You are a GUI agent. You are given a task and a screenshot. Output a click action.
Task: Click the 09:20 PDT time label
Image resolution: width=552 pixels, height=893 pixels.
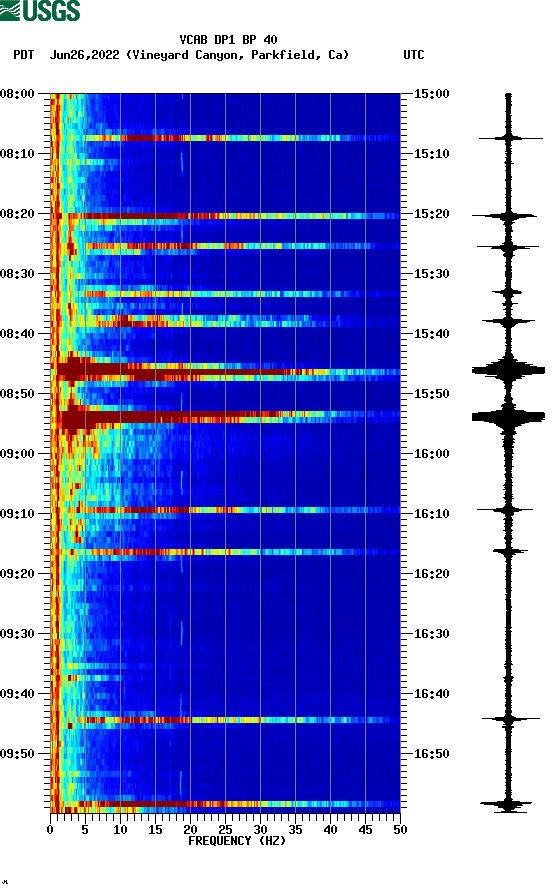[18, 574]
